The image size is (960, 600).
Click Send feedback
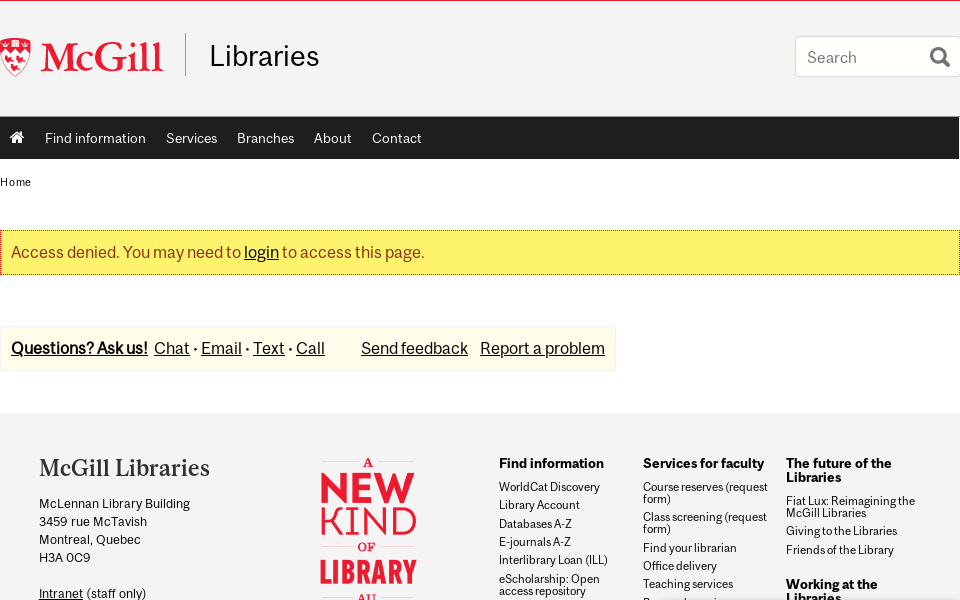tap(414, 348)
